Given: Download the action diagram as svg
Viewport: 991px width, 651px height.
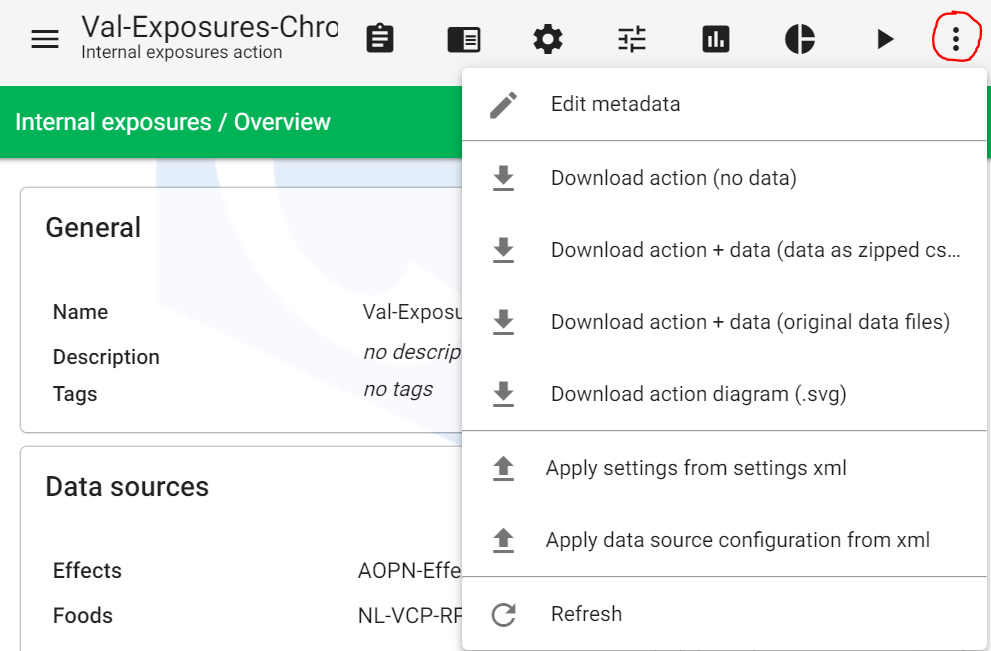Looking at the screenshot, I should [698, 394].
